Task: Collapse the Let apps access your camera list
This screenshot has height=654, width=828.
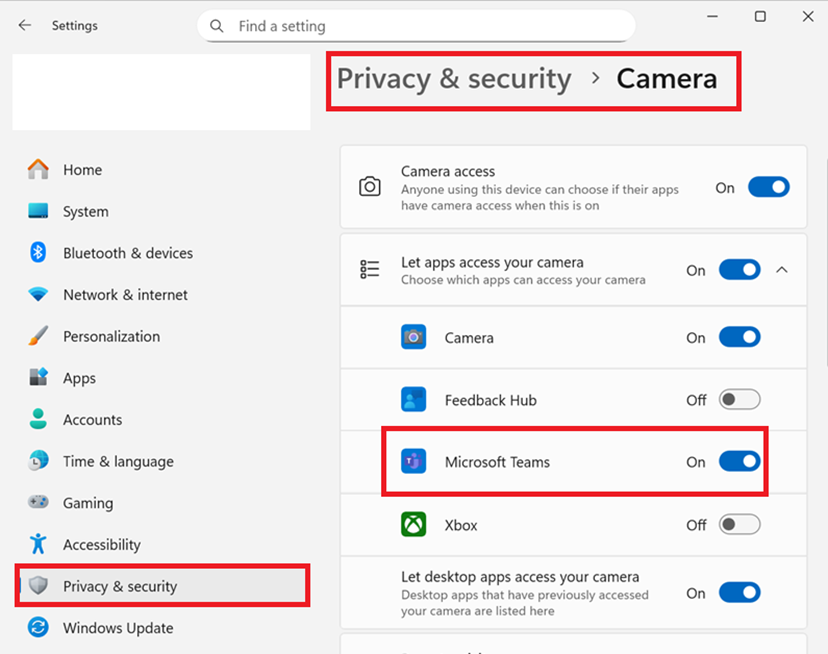Action: pyautogui.click(x=782, y=270)
